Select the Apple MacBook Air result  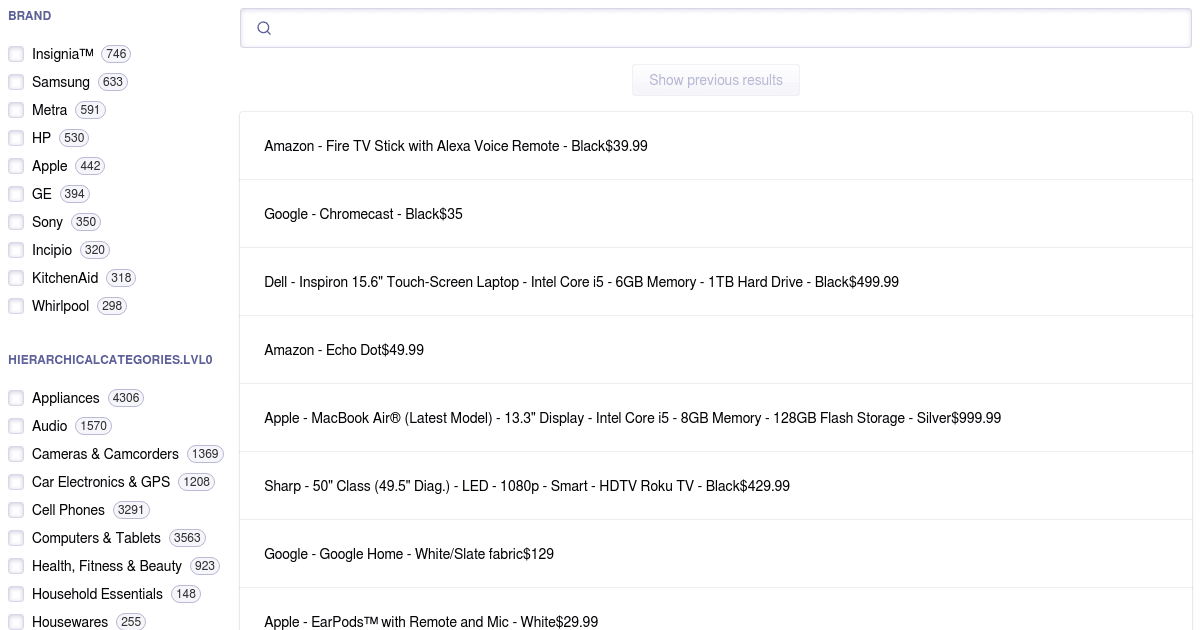[x=632, y=418]
